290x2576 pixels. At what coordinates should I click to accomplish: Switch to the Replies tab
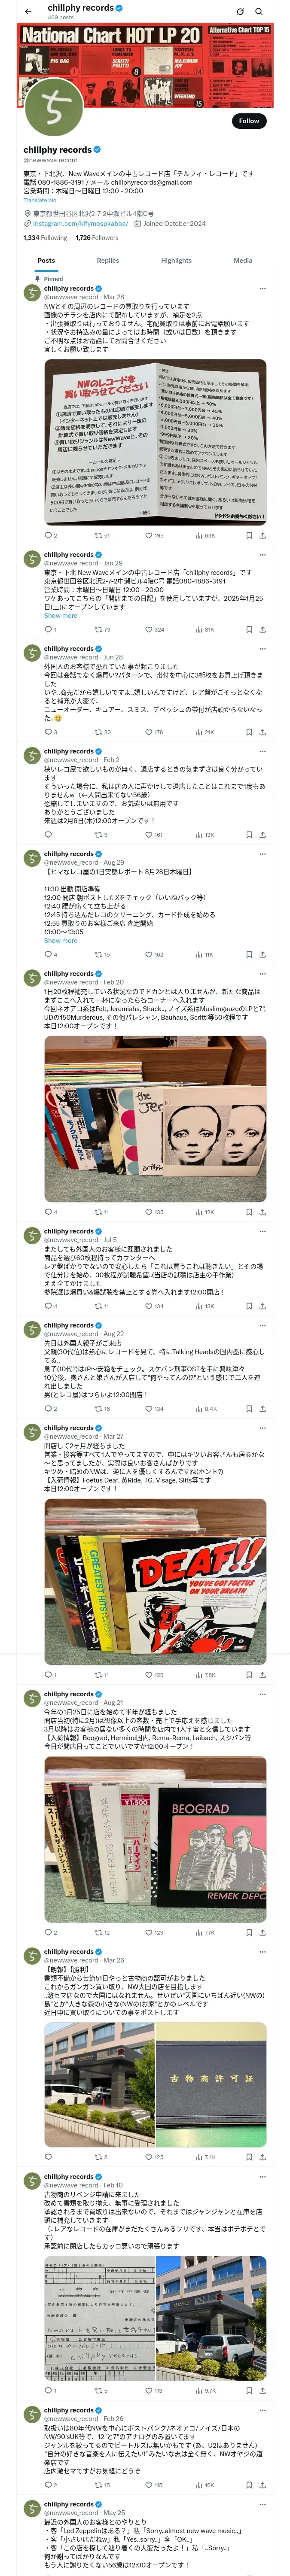[x=107, y=260]
